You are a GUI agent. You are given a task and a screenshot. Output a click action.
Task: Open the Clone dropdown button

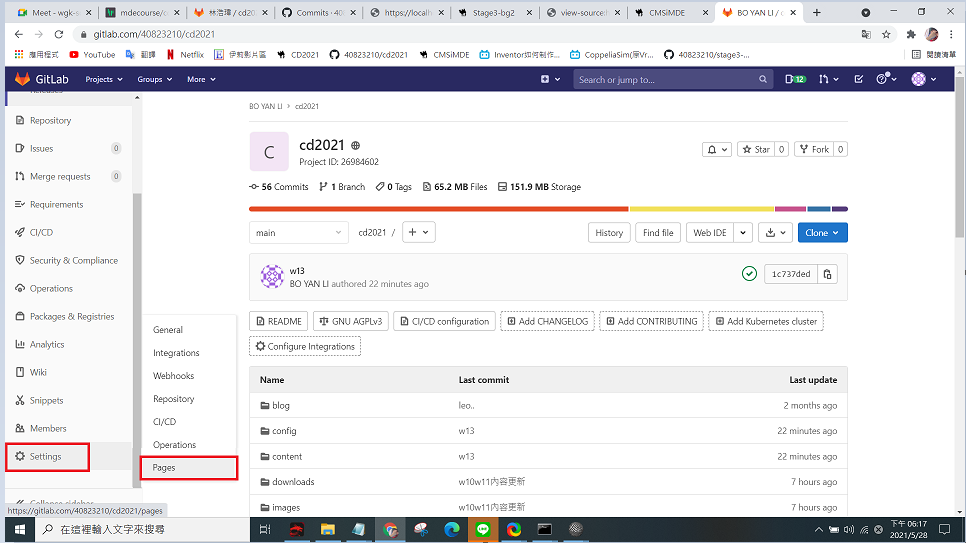coord(822,232)
